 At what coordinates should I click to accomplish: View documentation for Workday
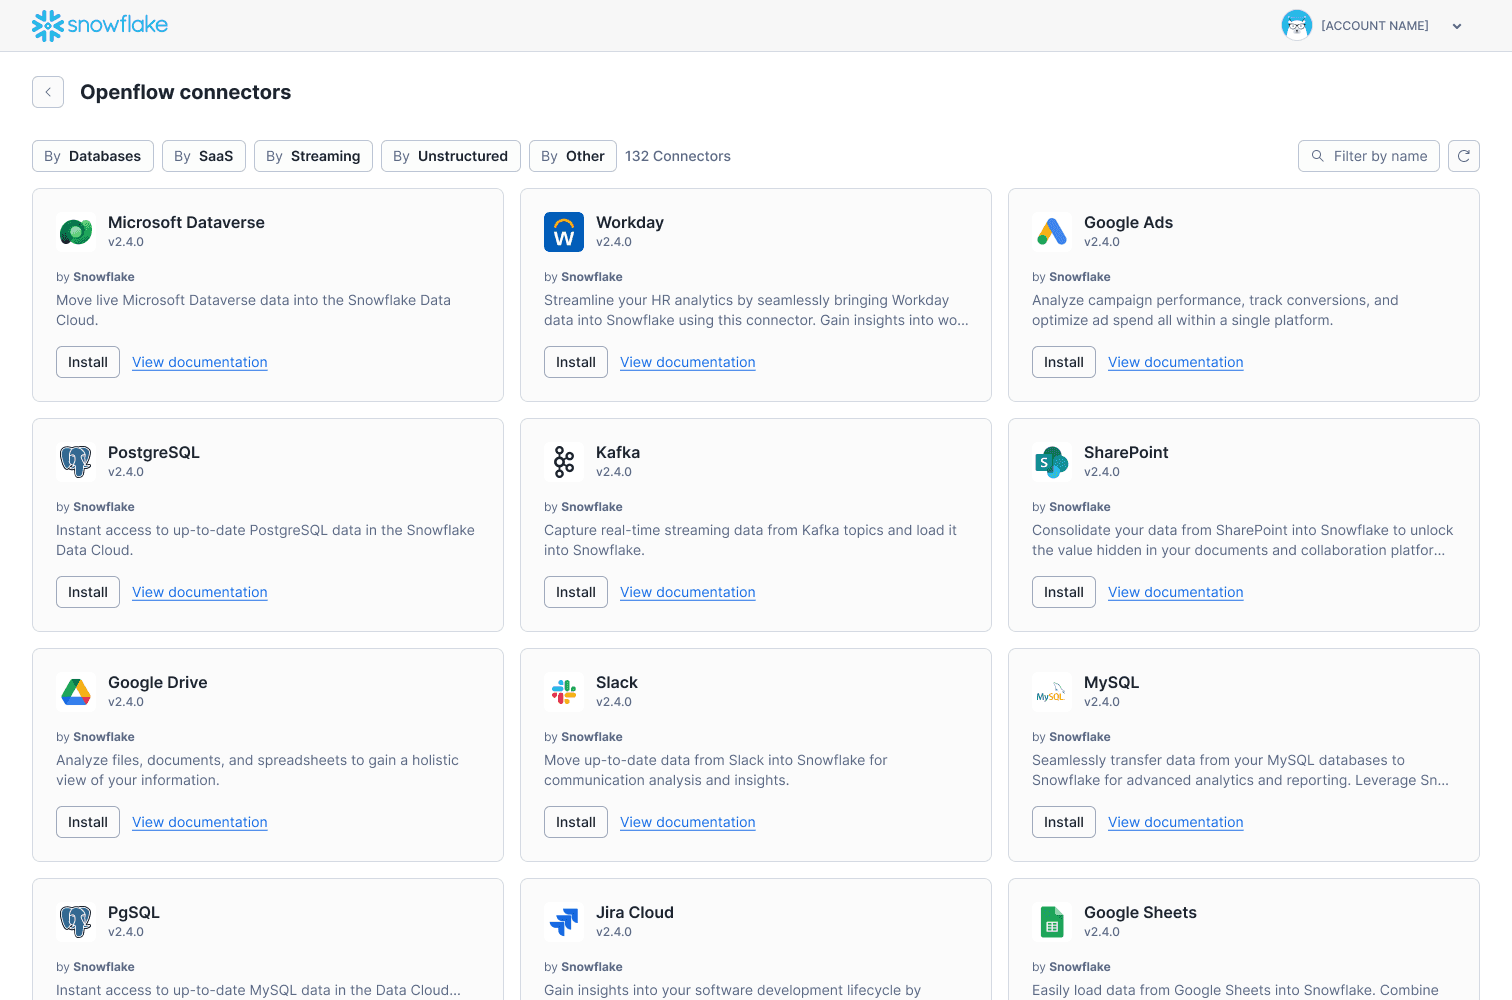click(688, 362)
